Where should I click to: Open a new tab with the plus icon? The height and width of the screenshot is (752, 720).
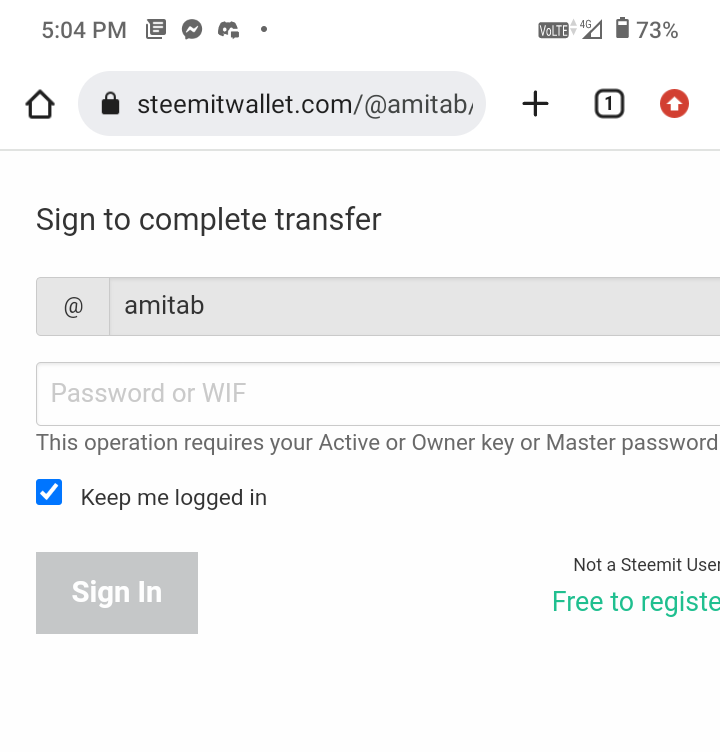[x=535, y=104]
